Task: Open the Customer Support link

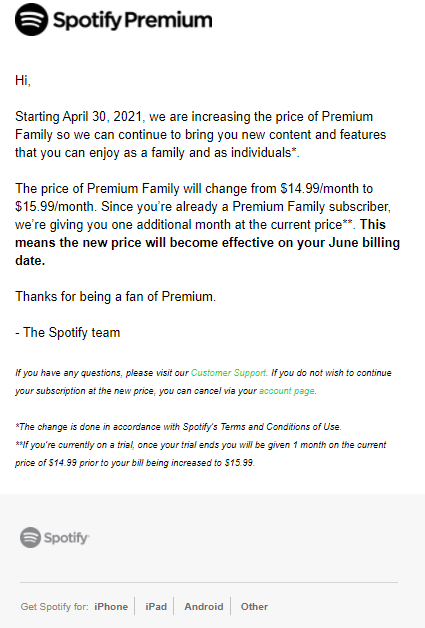Action: point(228,373)
